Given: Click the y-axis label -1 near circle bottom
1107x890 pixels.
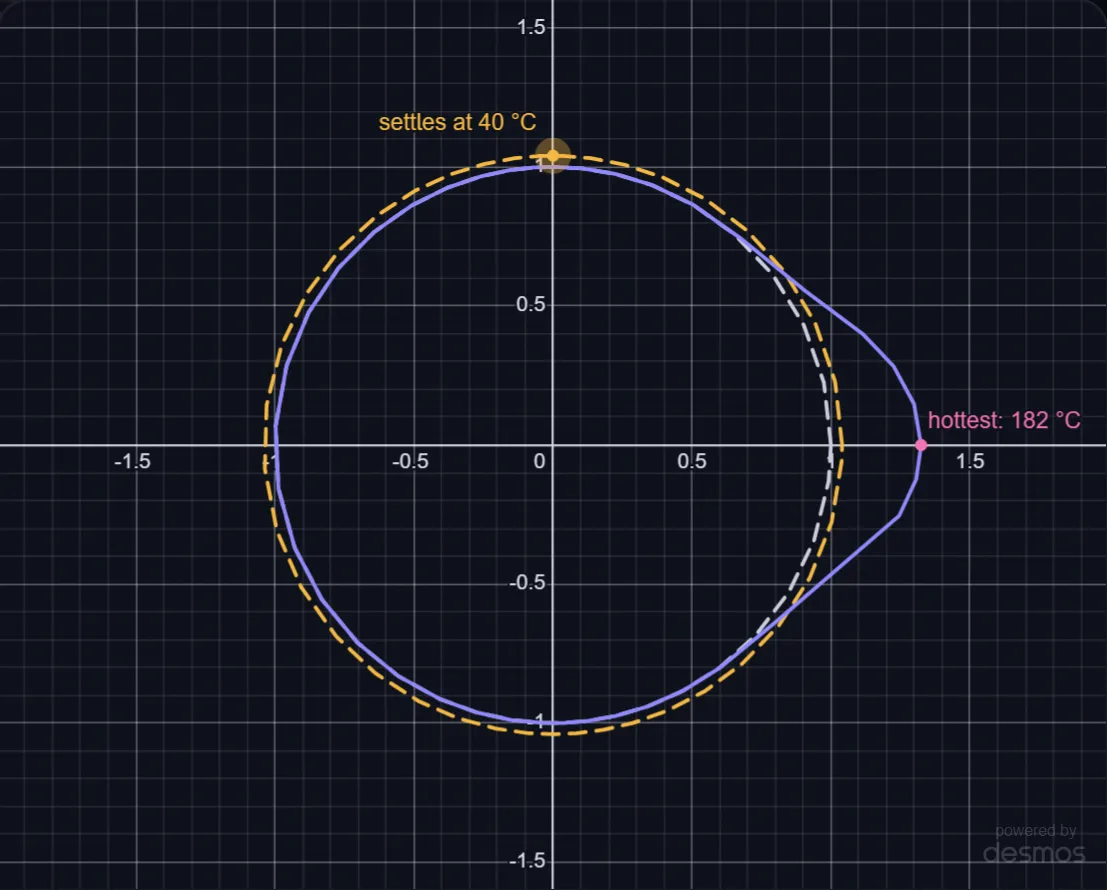Looking at the screenshot, I should 538,721.
